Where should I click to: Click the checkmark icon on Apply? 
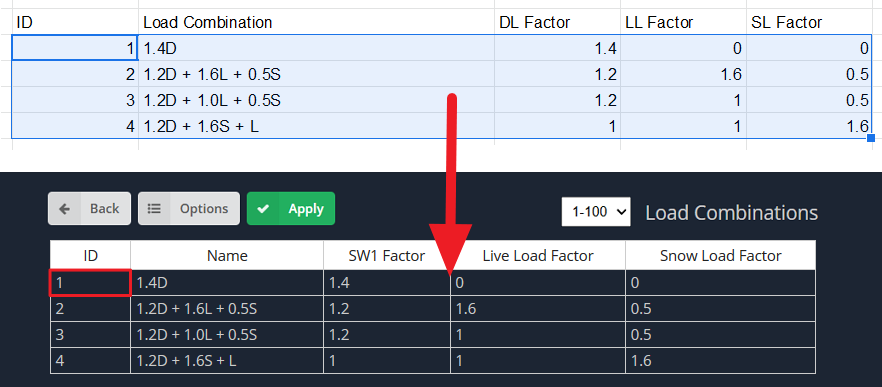(263, 209)
